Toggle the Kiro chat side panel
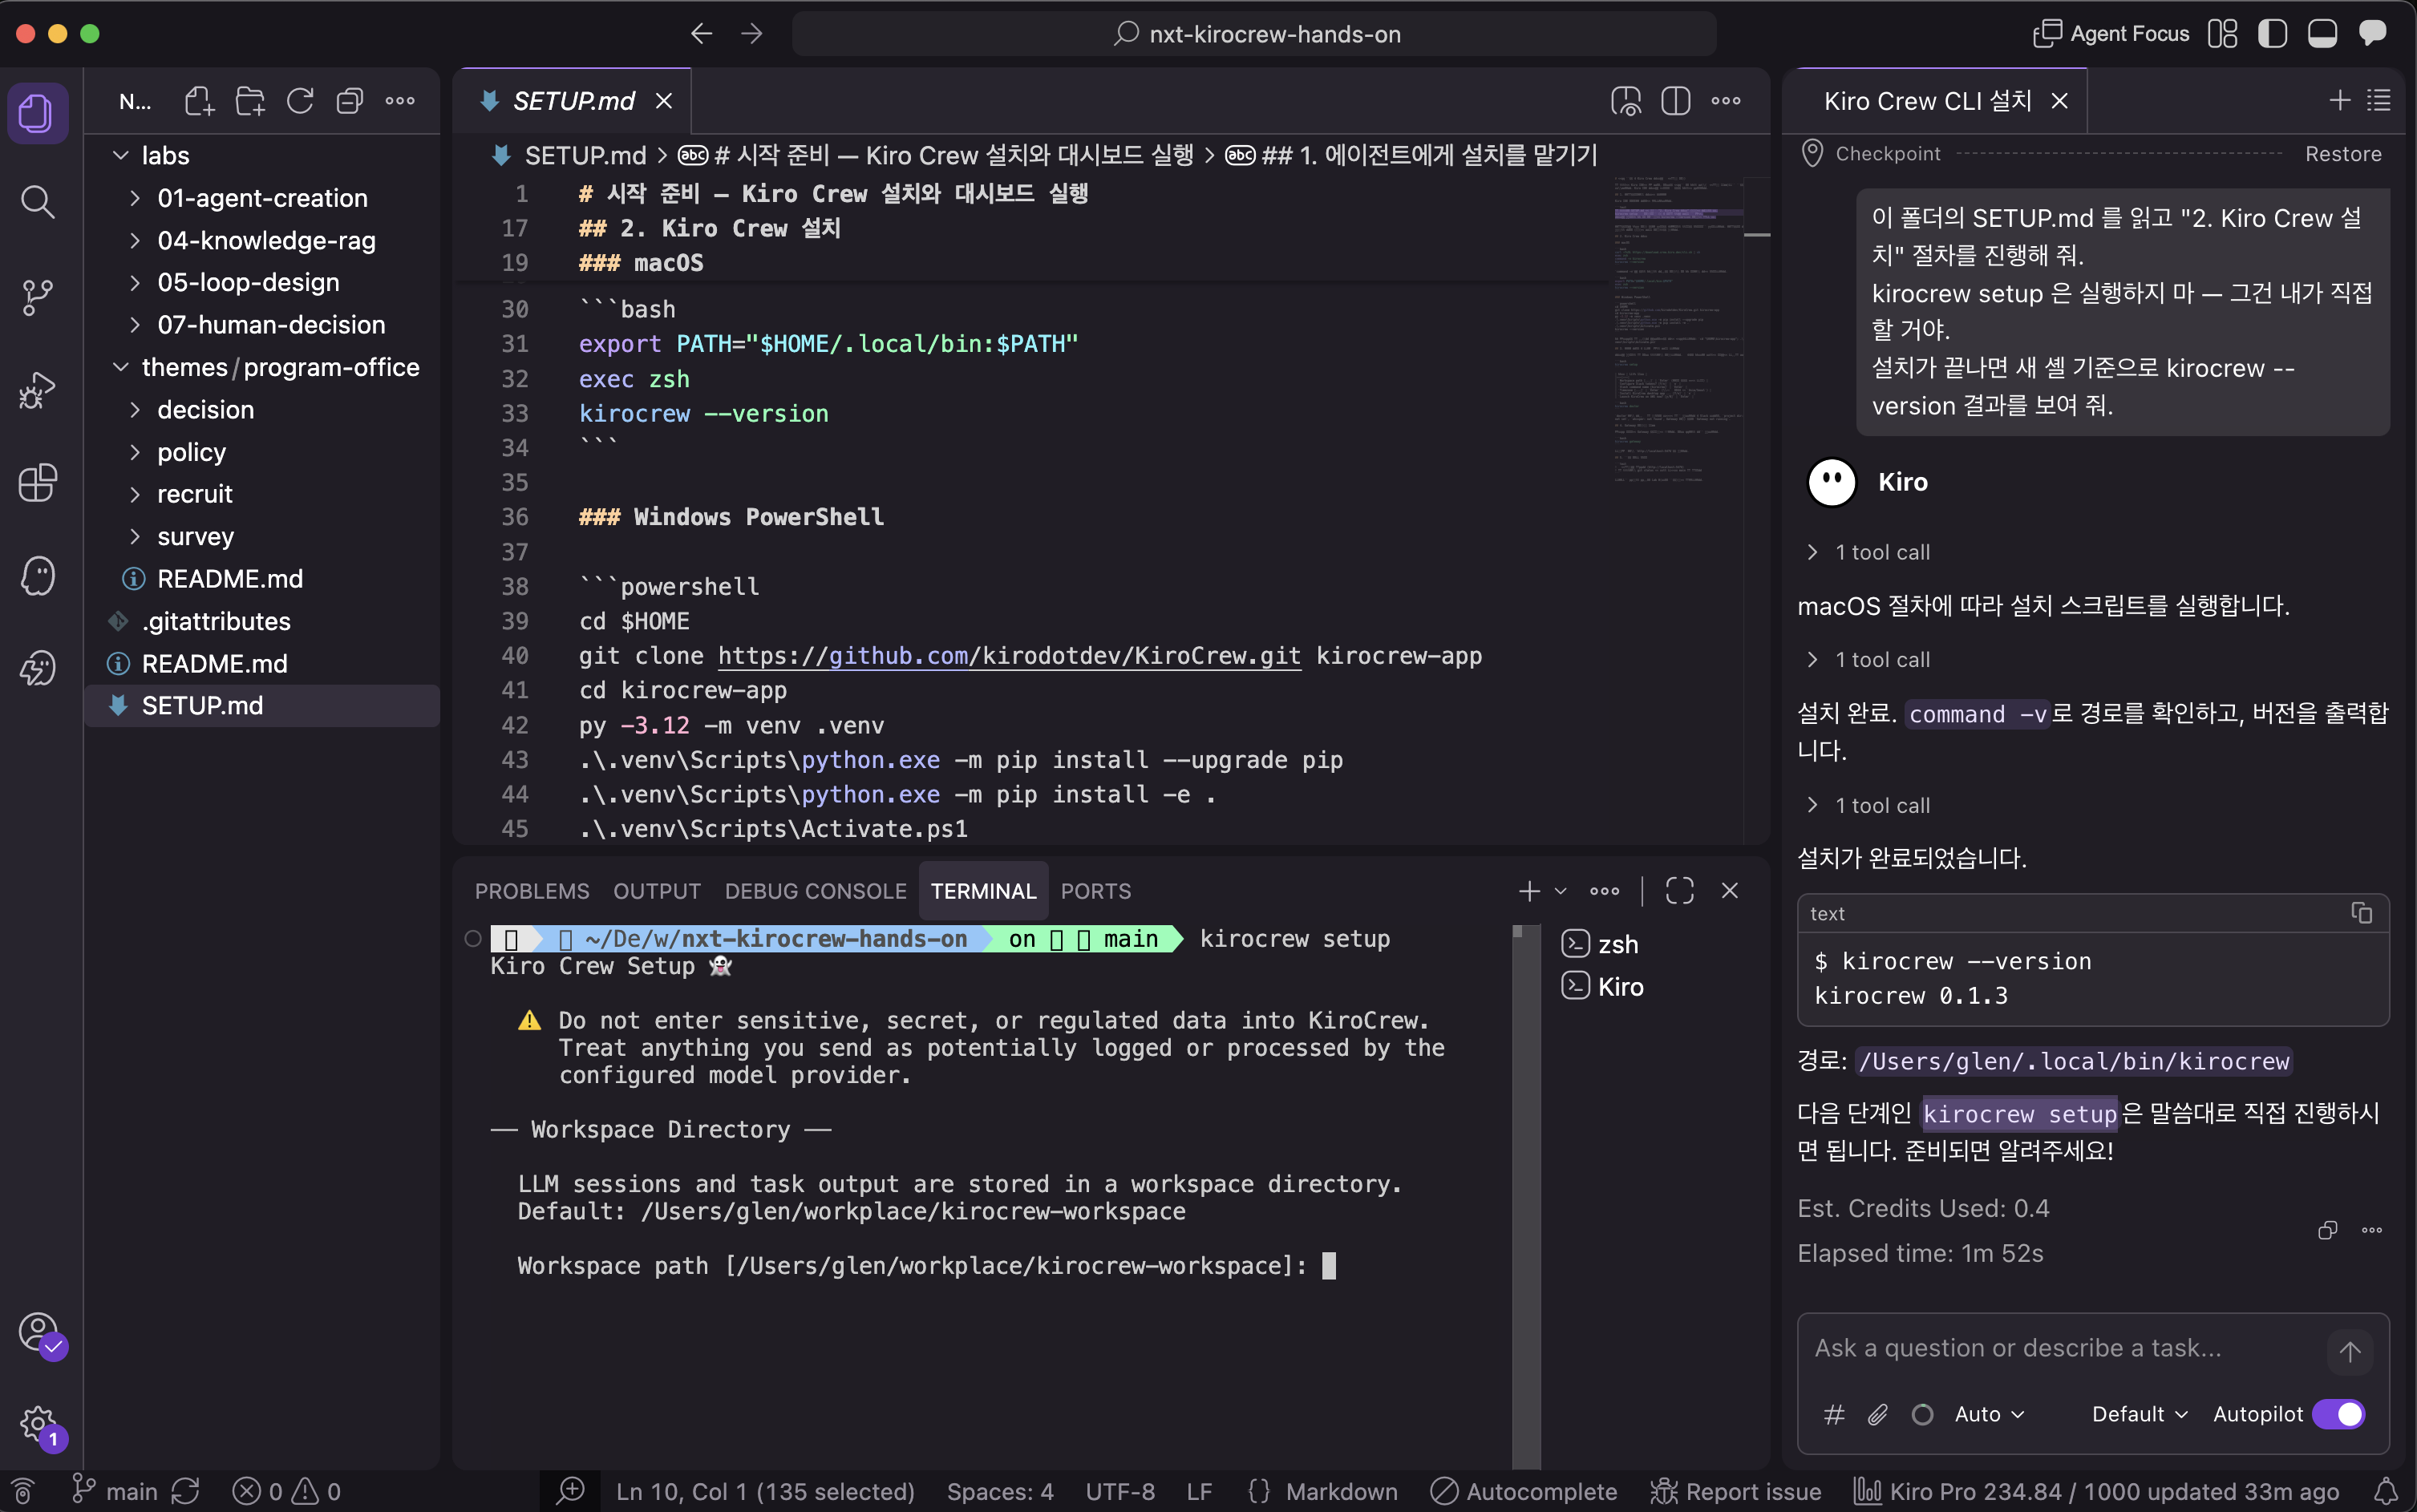The width and height of the screenshot is (2417, 1512). click(x=2372, y=34)
